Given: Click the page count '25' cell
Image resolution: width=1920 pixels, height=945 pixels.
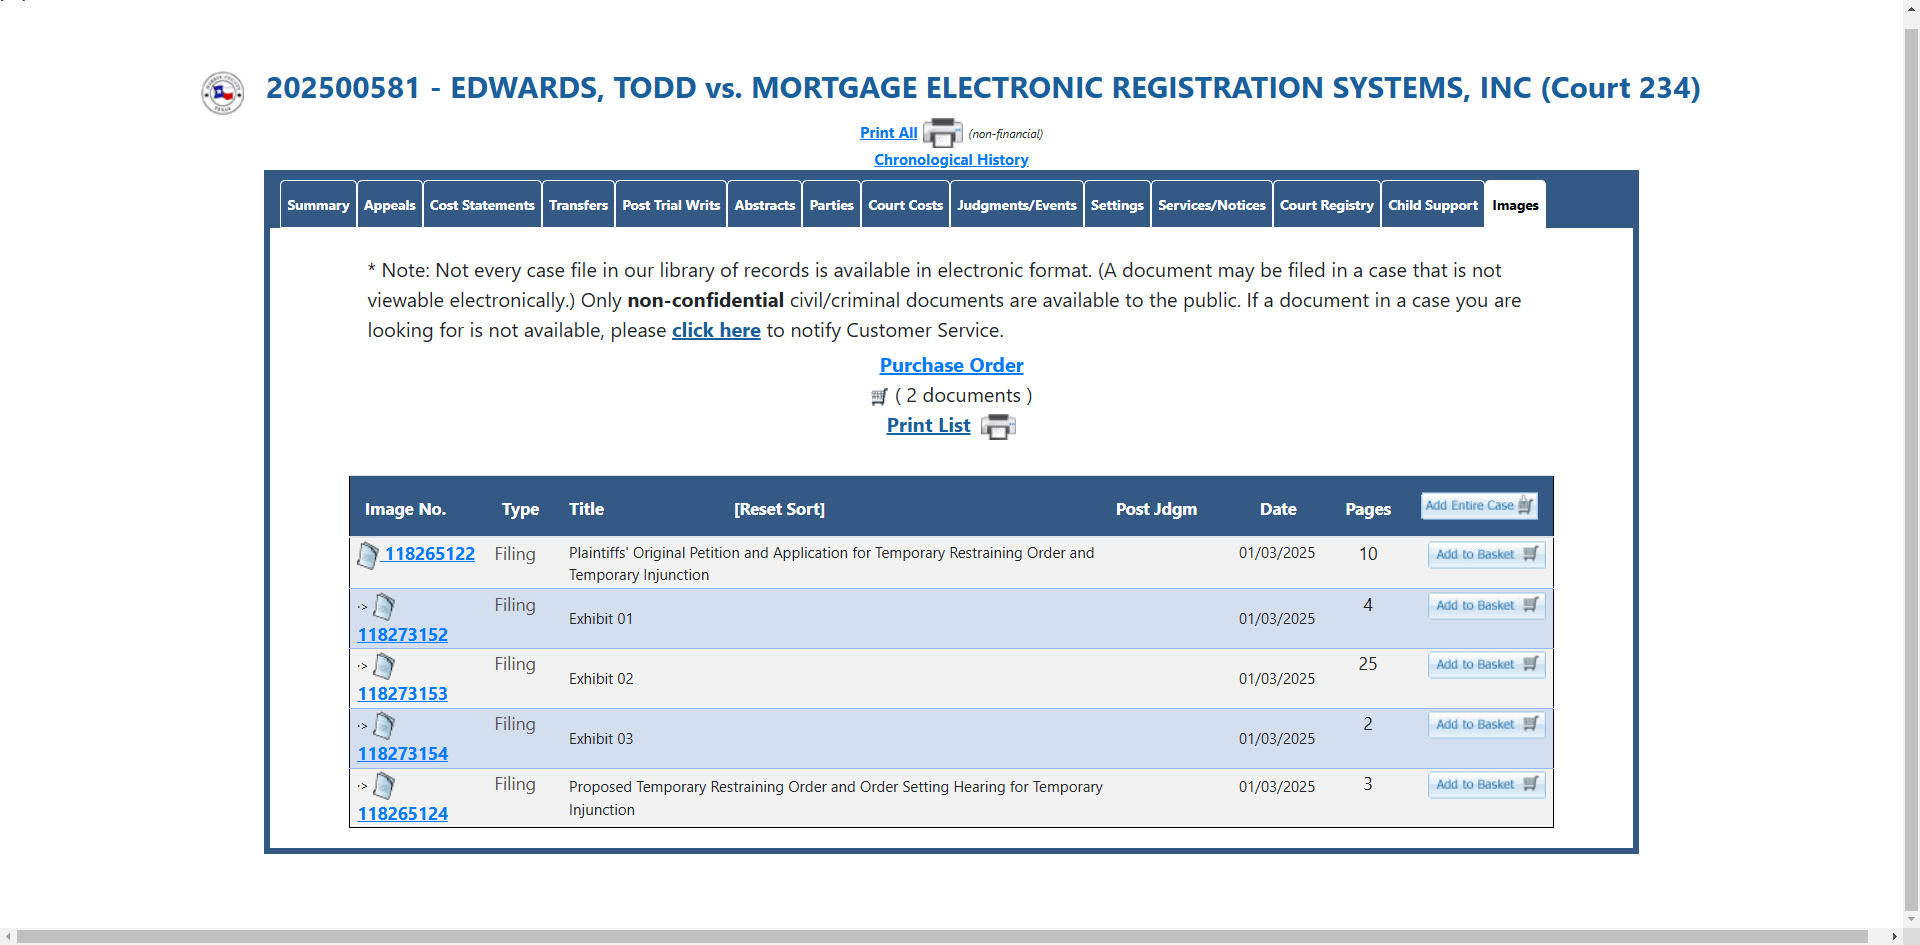Looking at the screenshot, I should click(1368, 664).
